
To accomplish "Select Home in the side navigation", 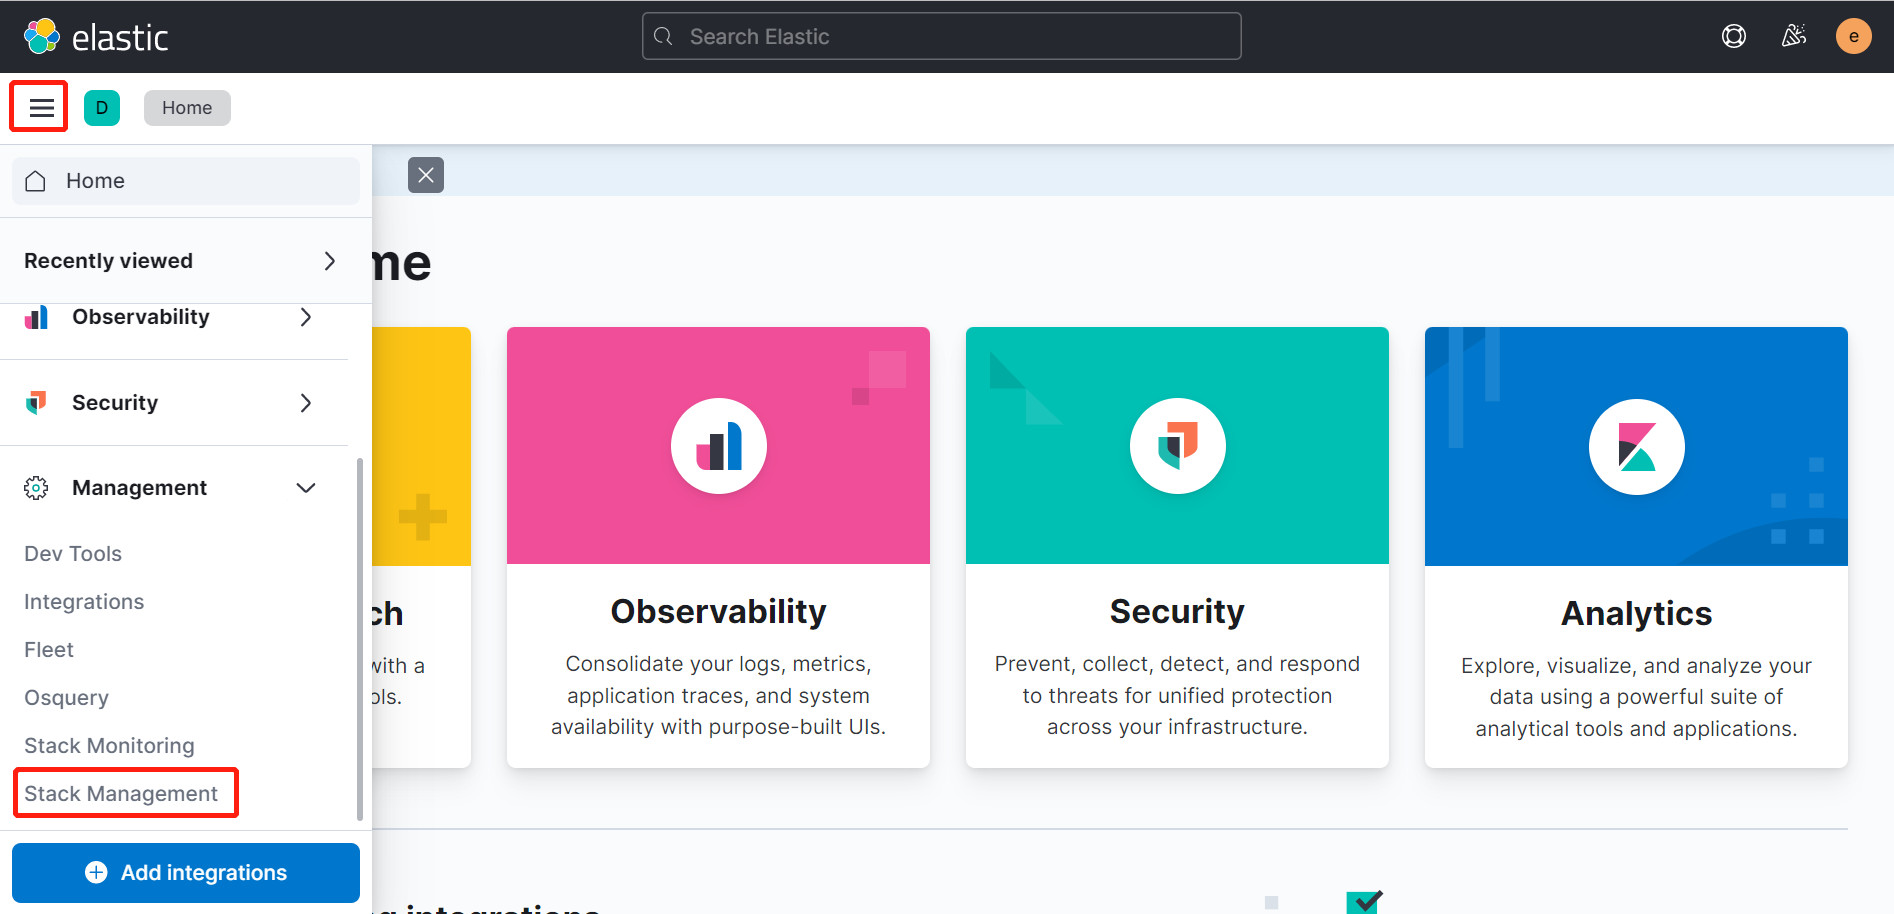I will click(x=186, y=181).
